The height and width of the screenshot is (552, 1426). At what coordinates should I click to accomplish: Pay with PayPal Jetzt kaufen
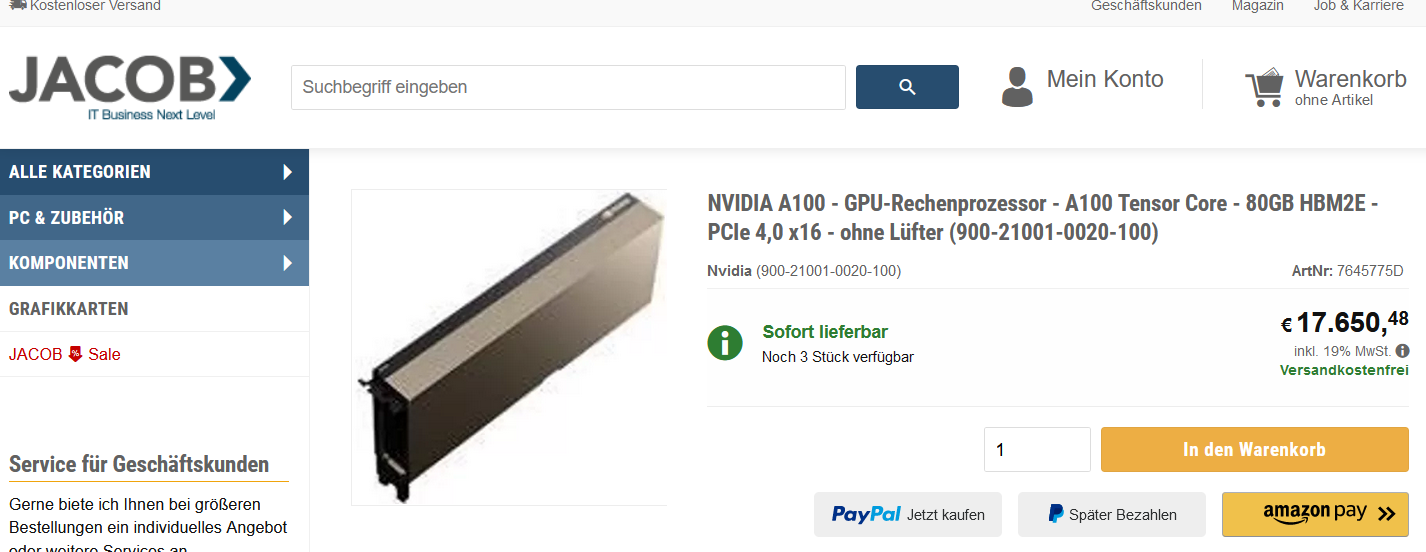[908, 514]
